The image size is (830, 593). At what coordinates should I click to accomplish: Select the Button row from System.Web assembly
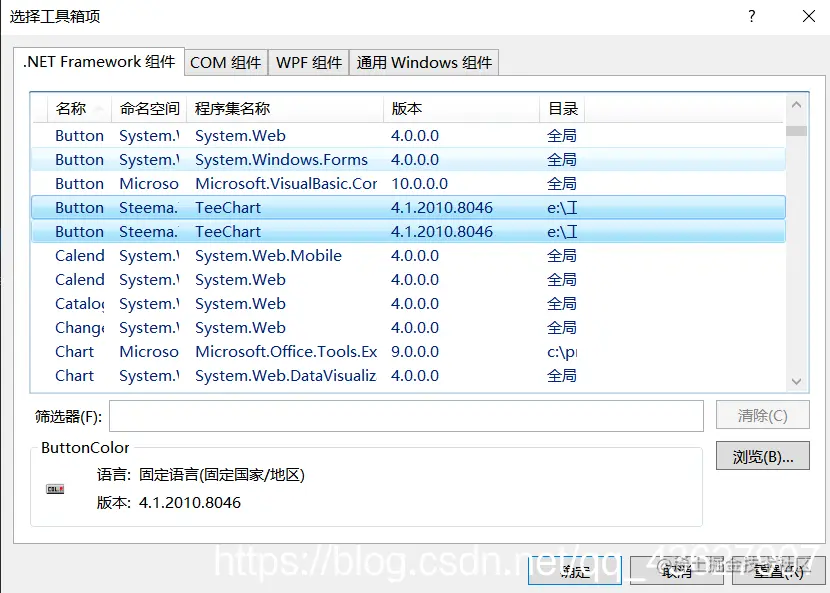pyautogui.click(x=408, y=136)
